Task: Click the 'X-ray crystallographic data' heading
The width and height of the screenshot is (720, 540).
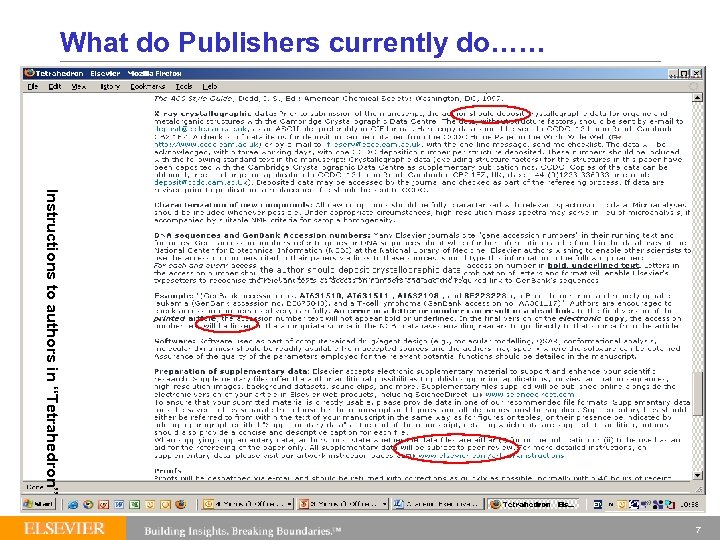Action: 215,113
